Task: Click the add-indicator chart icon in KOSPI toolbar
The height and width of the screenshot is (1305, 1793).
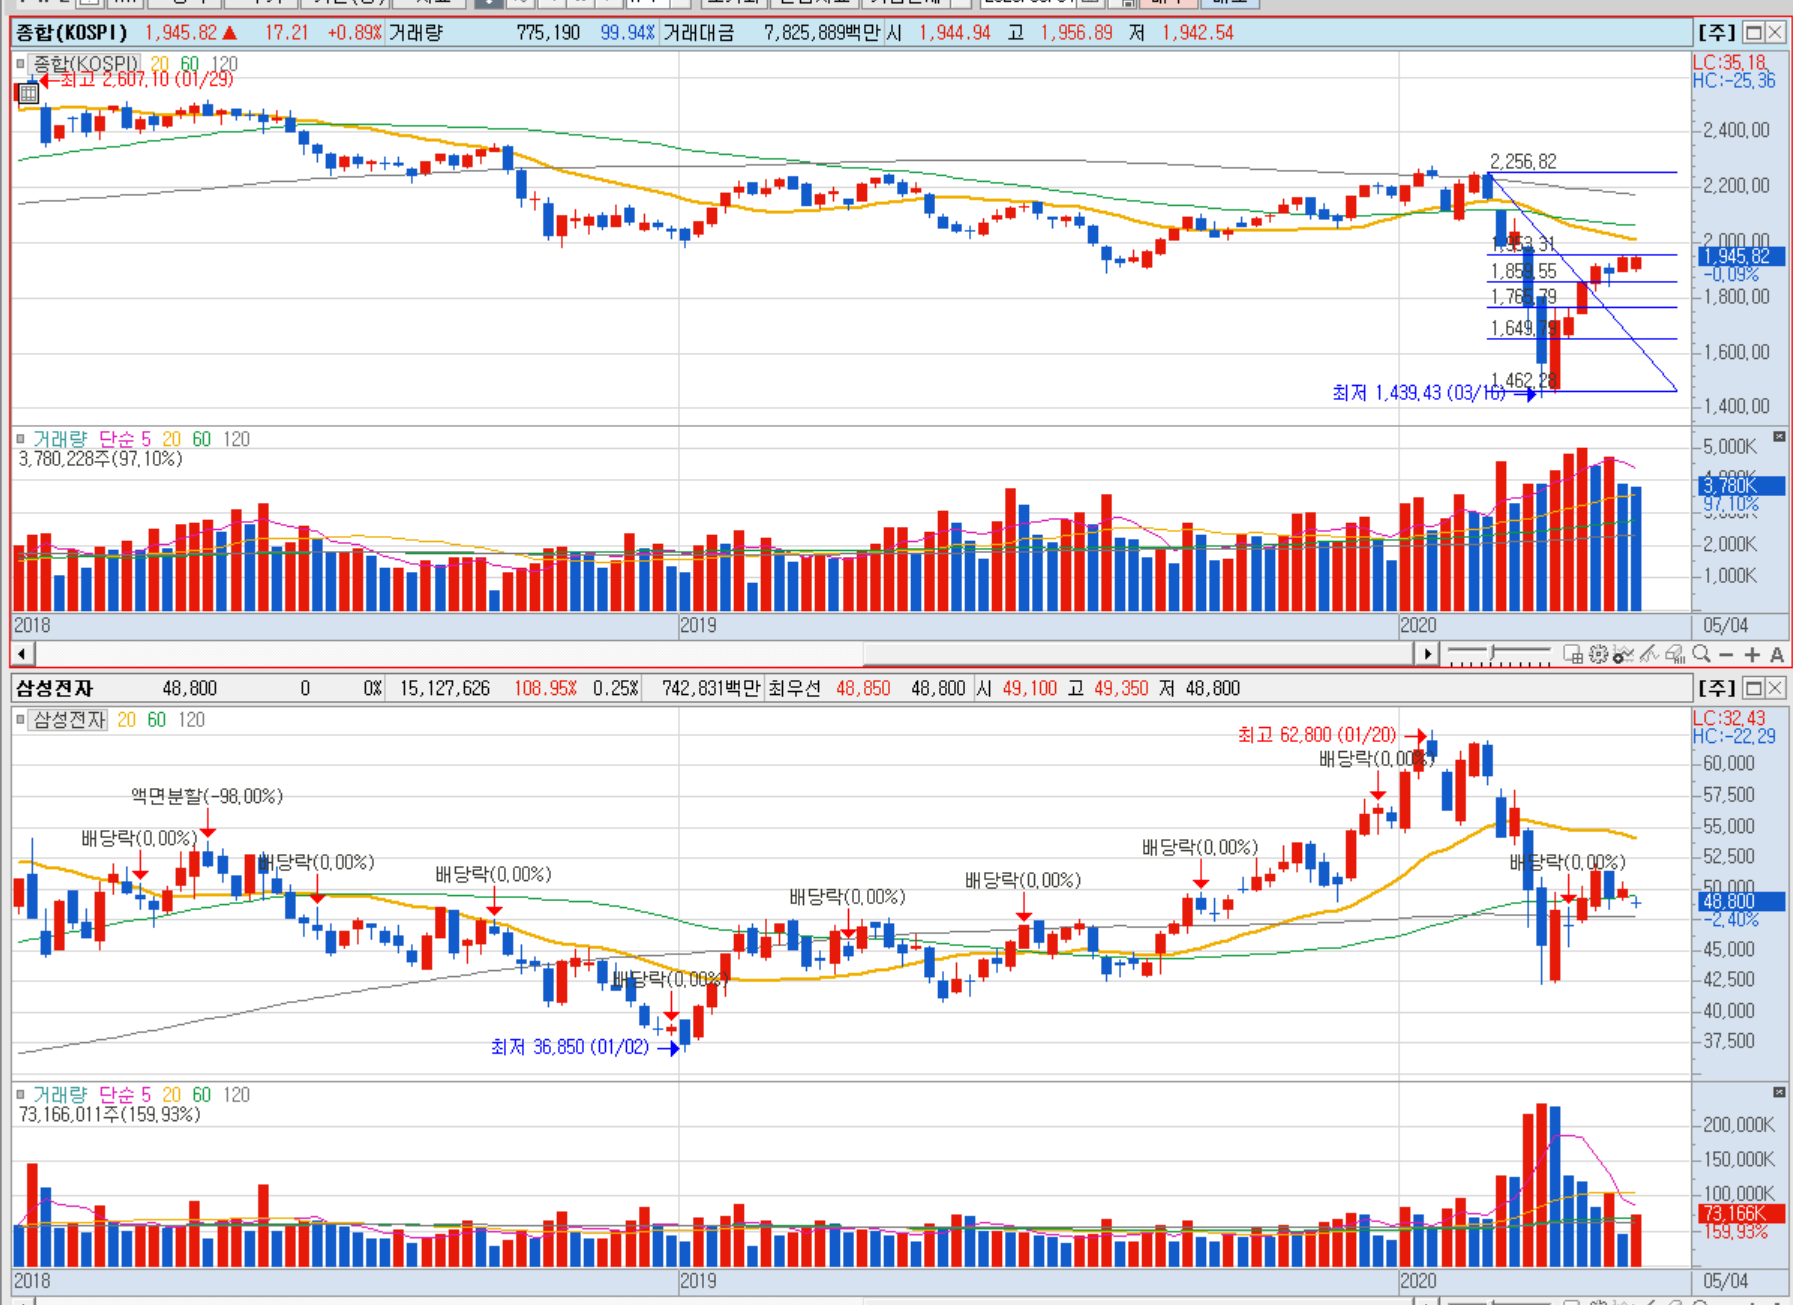Action: tap(1623, 654)
